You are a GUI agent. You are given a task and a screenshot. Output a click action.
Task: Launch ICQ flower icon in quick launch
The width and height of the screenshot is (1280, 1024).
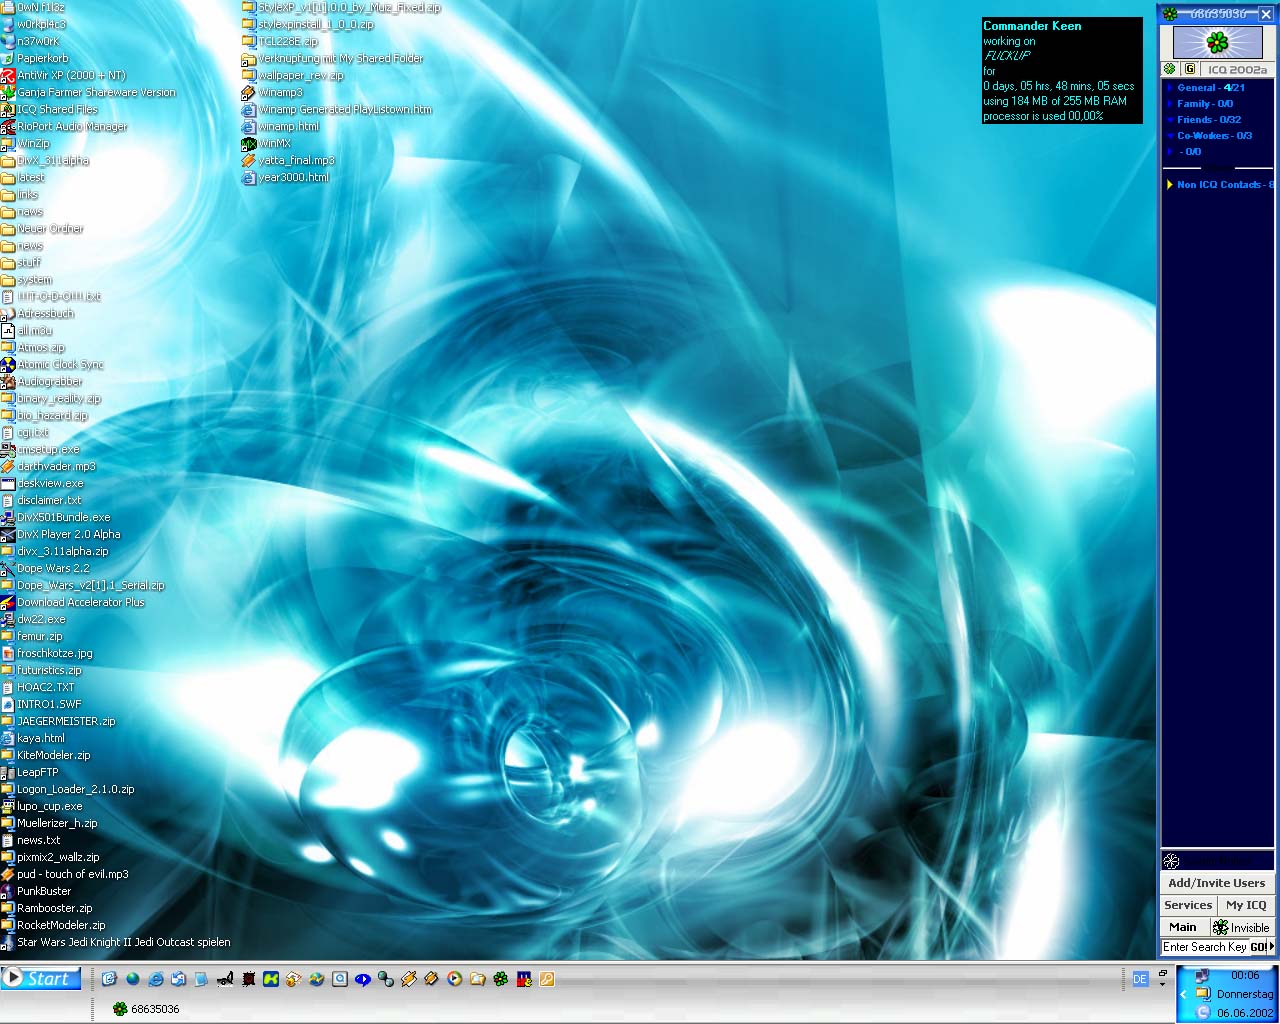click(500, 979)
